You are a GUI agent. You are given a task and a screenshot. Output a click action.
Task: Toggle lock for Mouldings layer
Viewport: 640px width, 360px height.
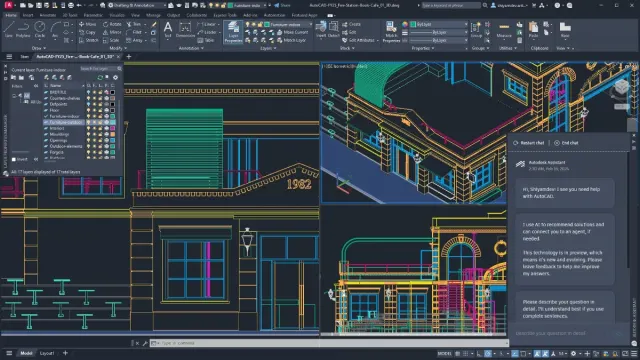pyautogui.click(x=100, y=134)
